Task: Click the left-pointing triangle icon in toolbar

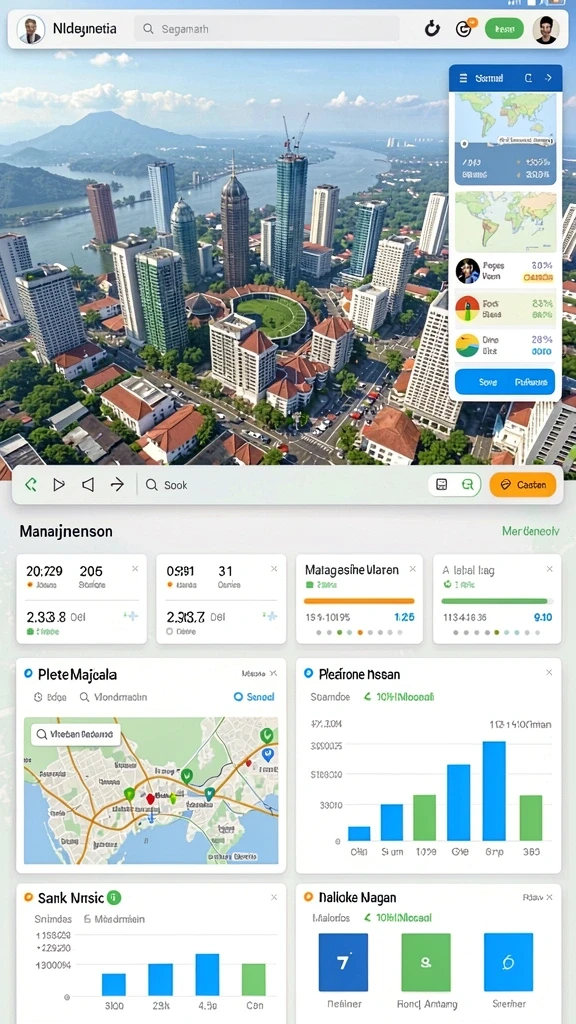Action: (88, 485)
